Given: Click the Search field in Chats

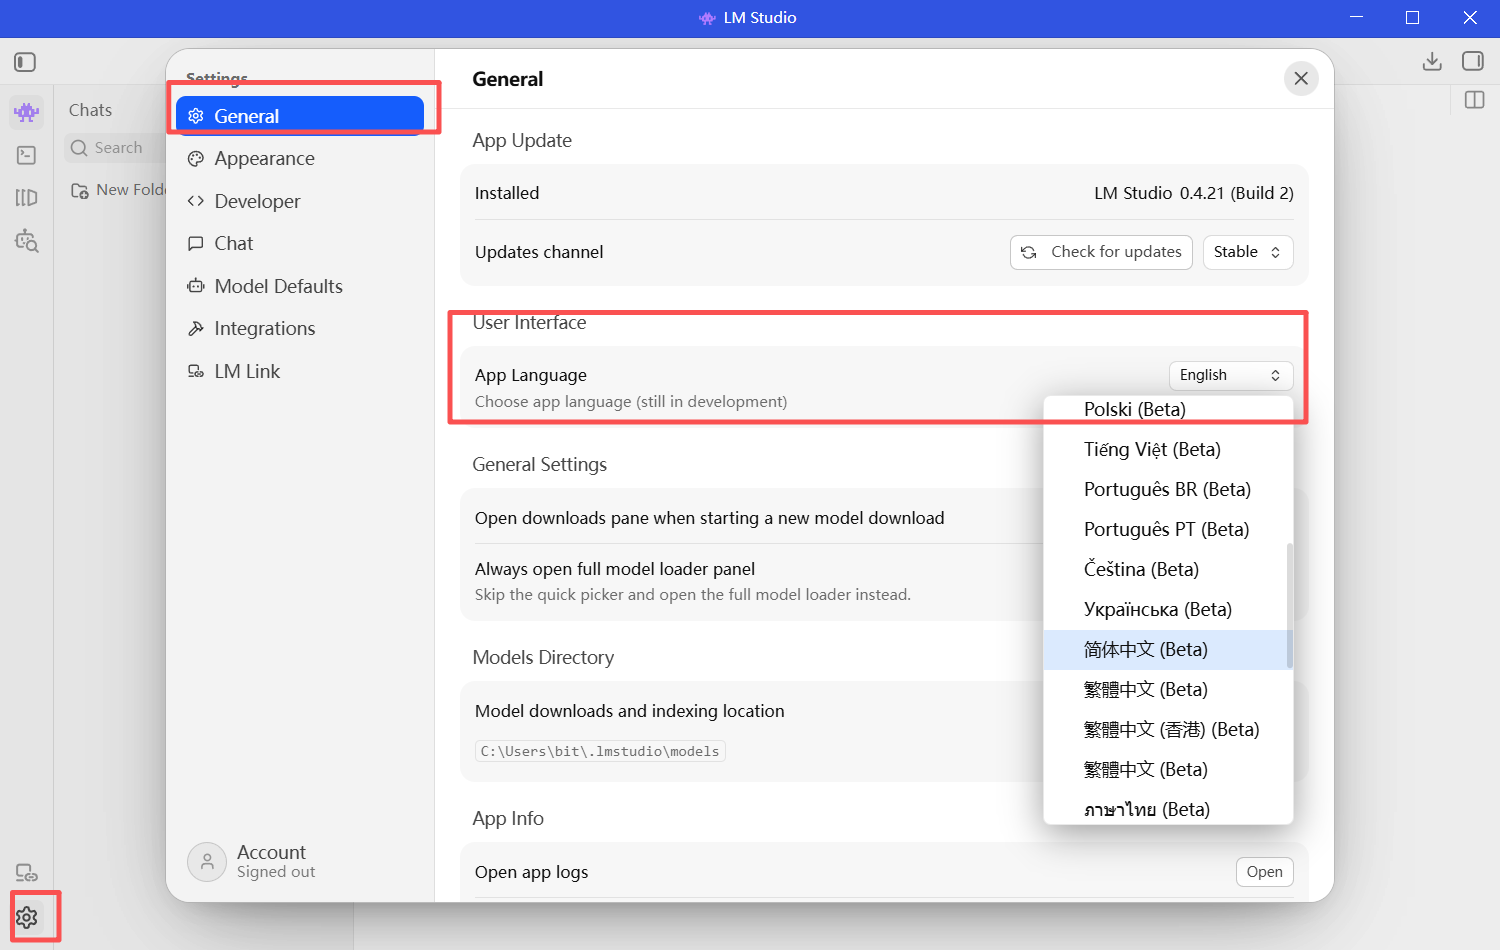Looking at the screenshot, I should 115,148.
